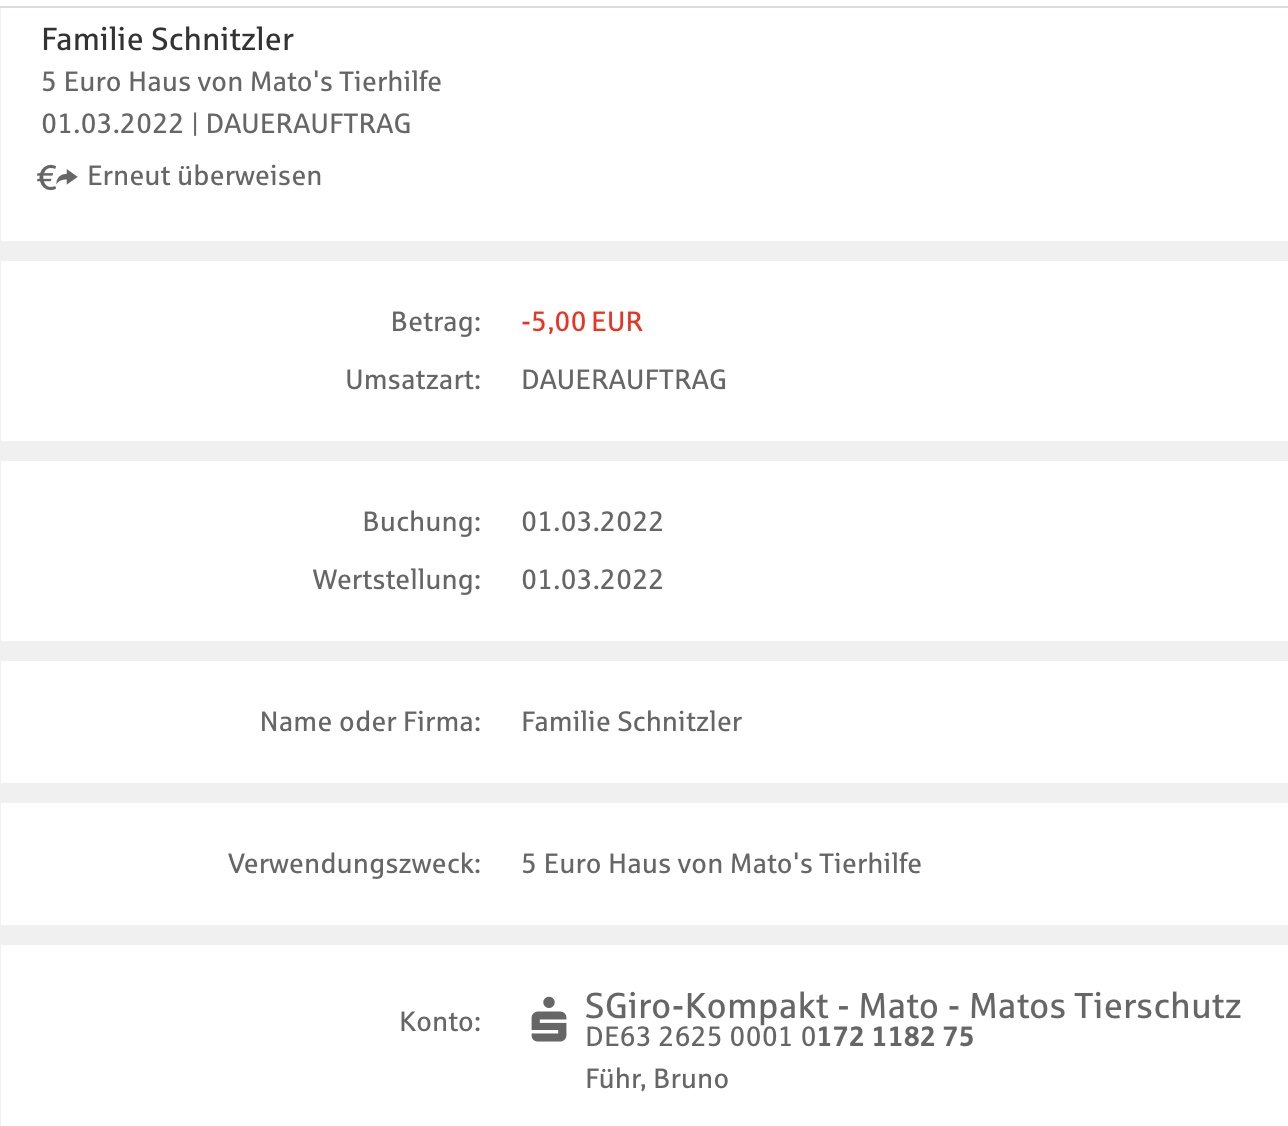Select the Wertstellung date 01.03.2022
Viewport: 1288px width, 1126px height.
(x=592, y=580)
